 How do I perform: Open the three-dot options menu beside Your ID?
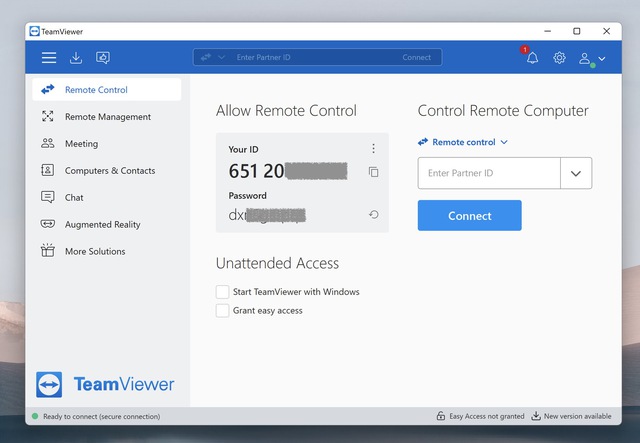(x=373, y=149)
